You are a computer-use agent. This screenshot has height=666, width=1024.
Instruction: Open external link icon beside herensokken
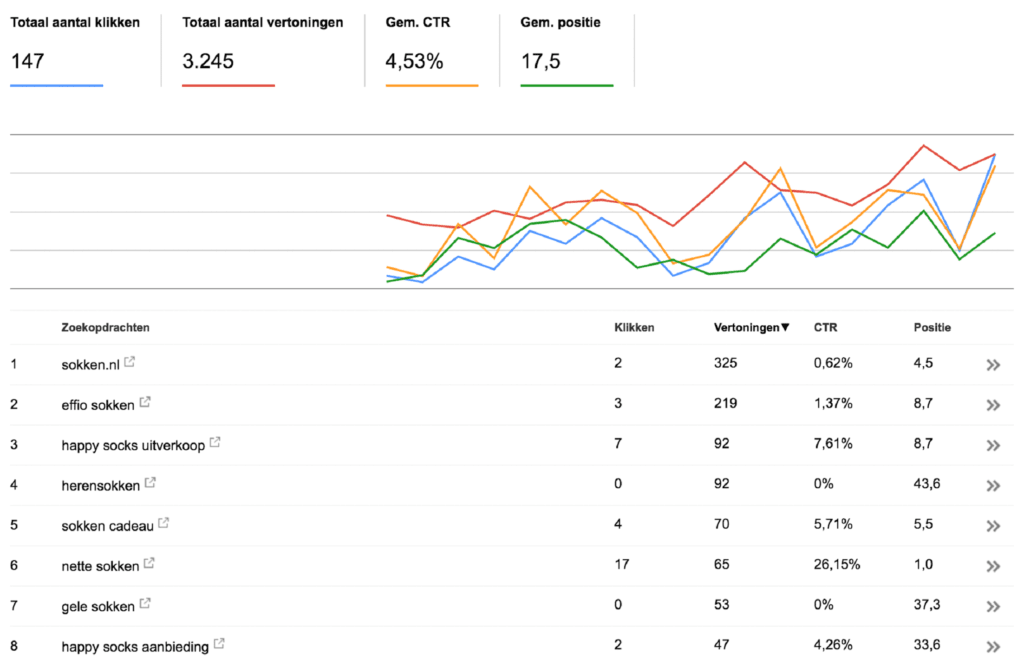150,483
